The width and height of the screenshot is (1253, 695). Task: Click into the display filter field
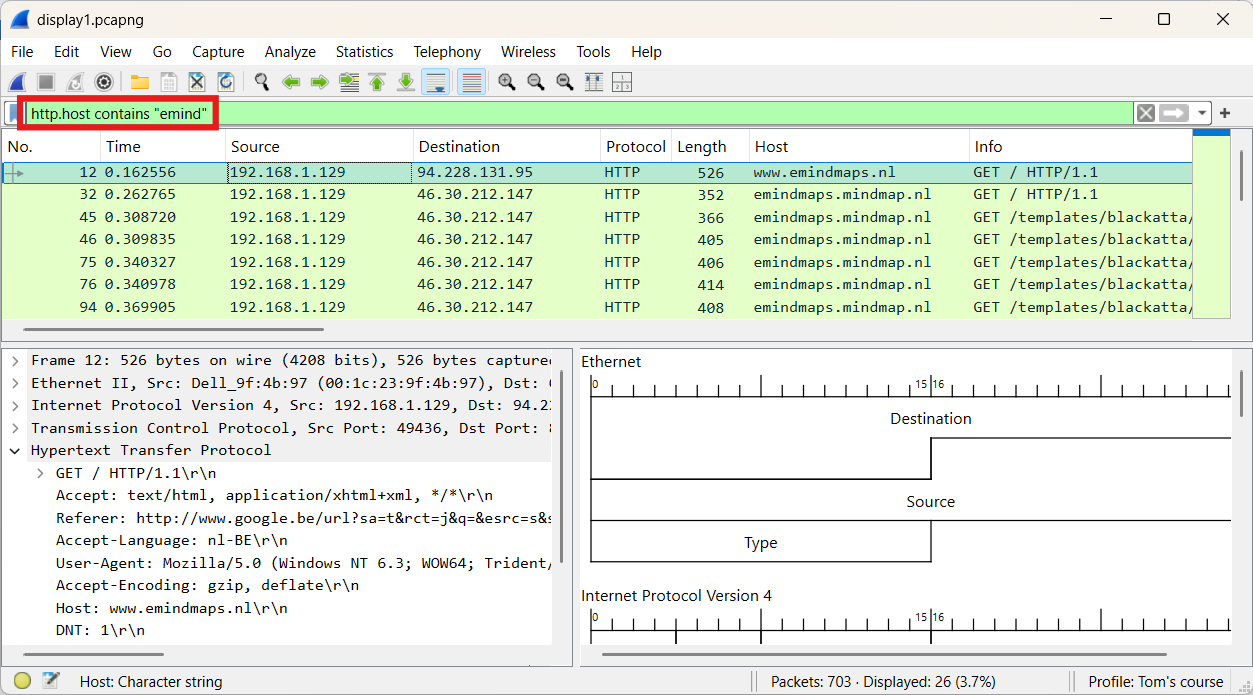pos(580,113)
